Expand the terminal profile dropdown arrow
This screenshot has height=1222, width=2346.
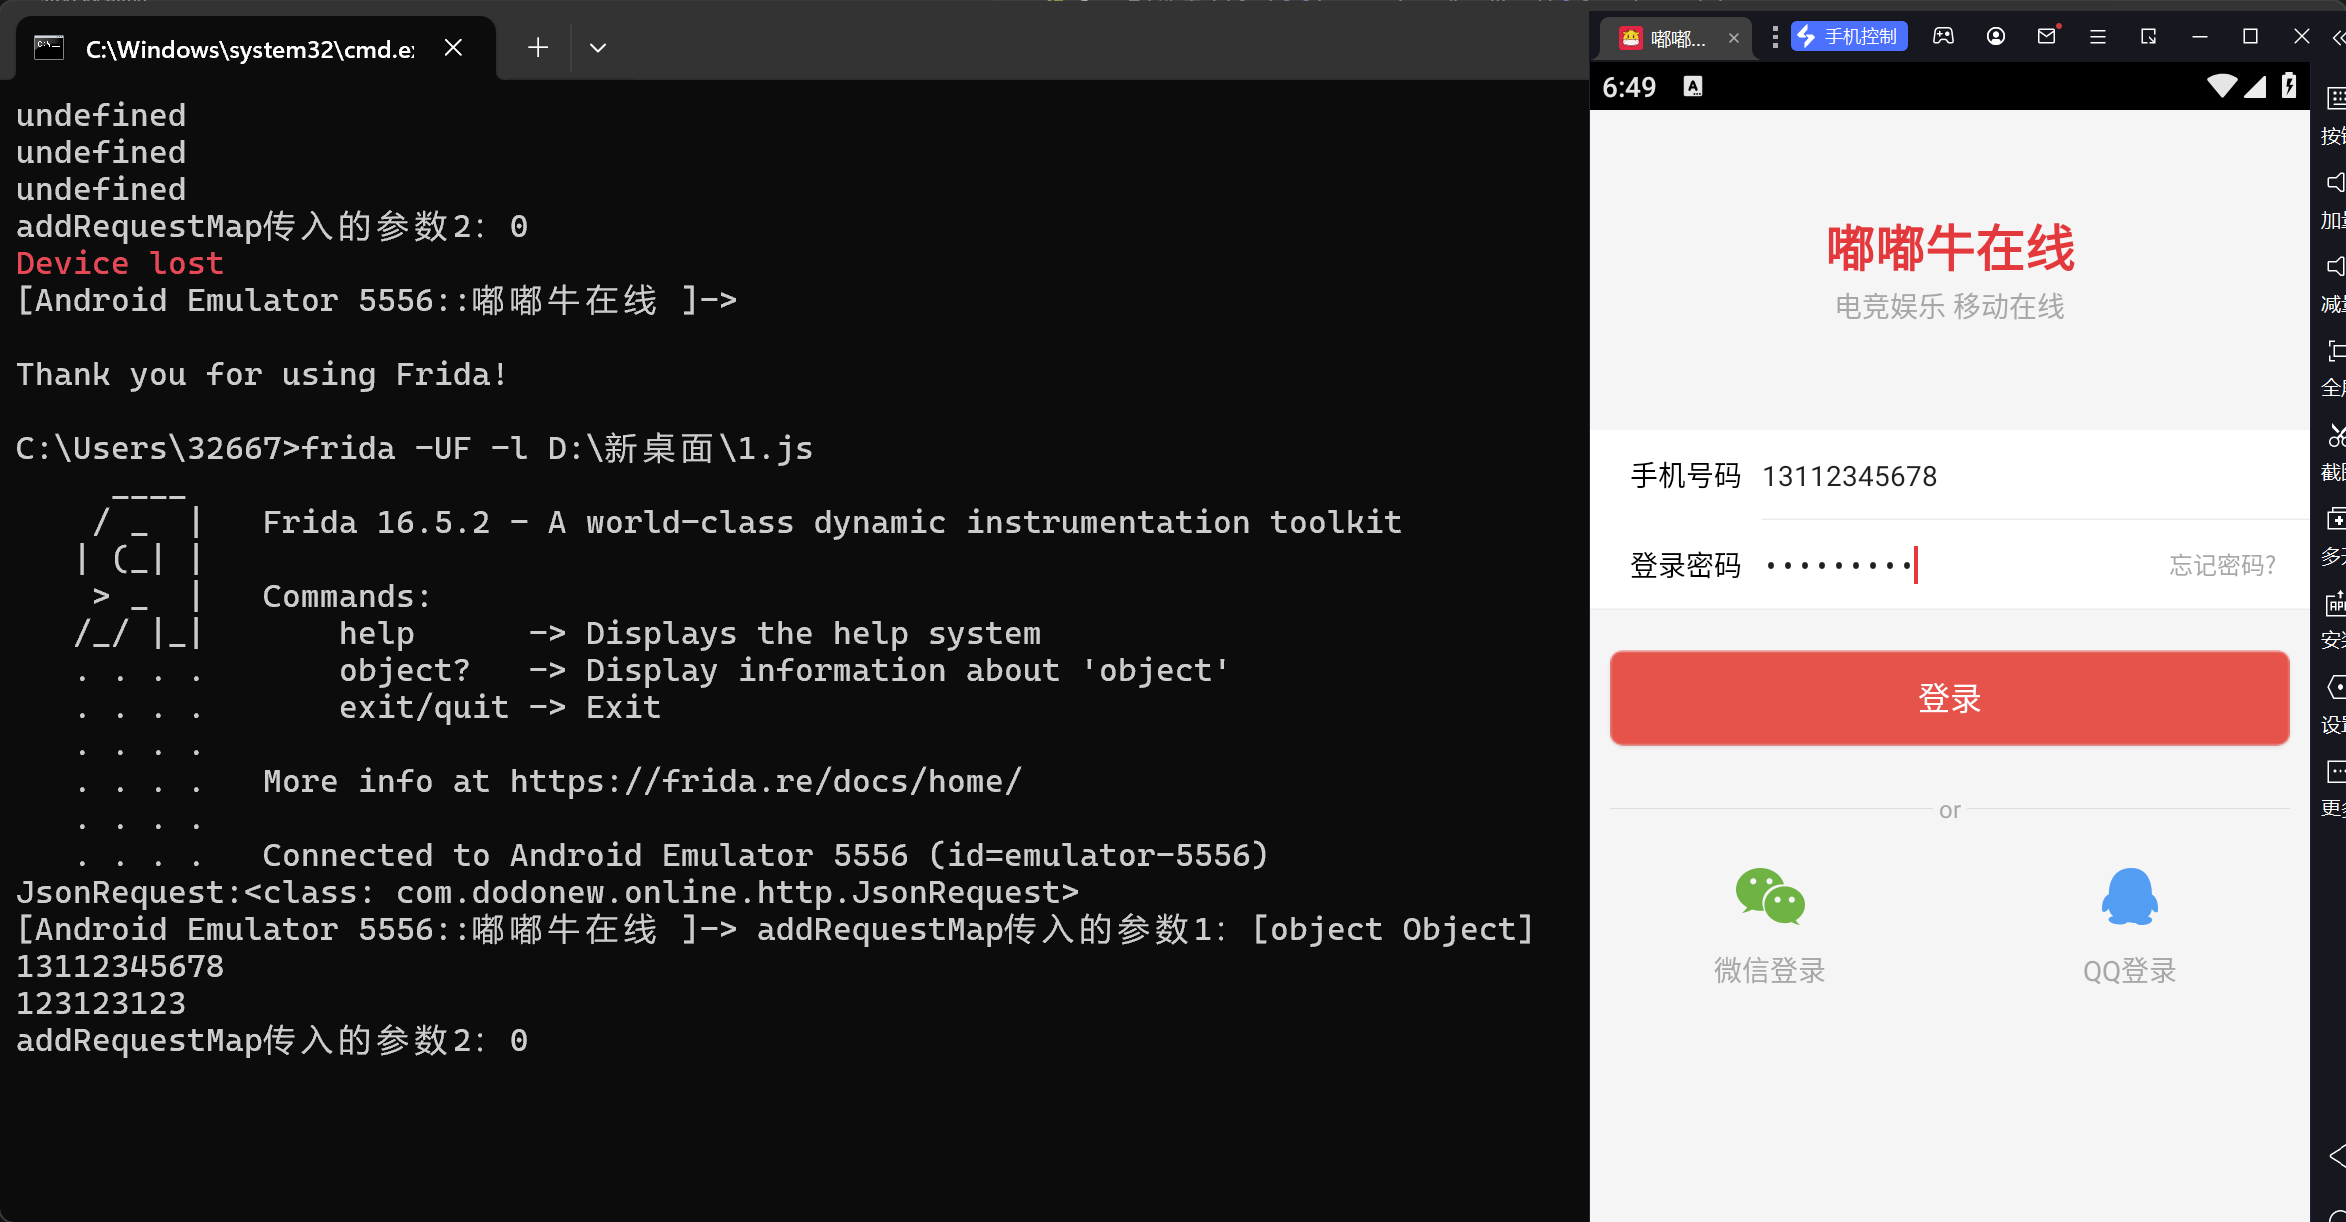pyautogui.click(x=598, y=48)
